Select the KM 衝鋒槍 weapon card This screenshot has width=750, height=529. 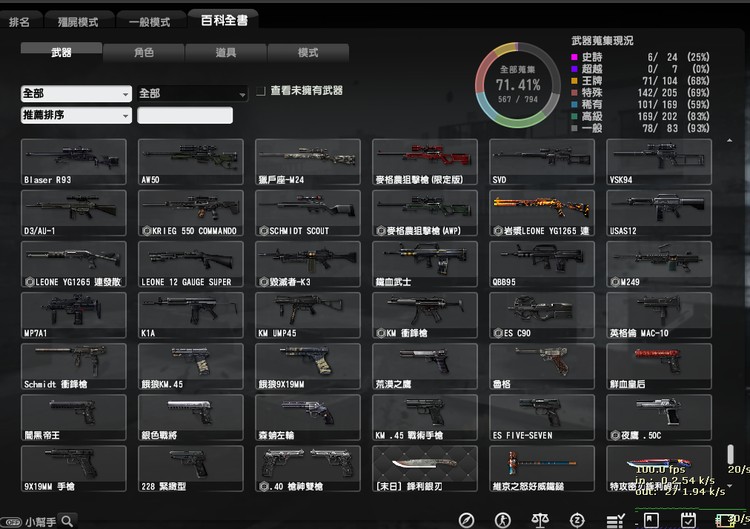point(425,315)
